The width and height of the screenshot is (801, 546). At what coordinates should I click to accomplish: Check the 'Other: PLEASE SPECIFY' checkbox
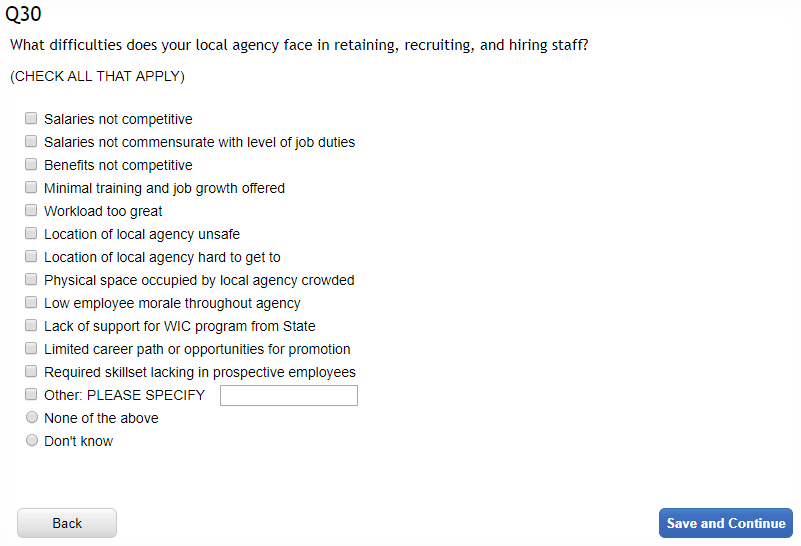31,394
